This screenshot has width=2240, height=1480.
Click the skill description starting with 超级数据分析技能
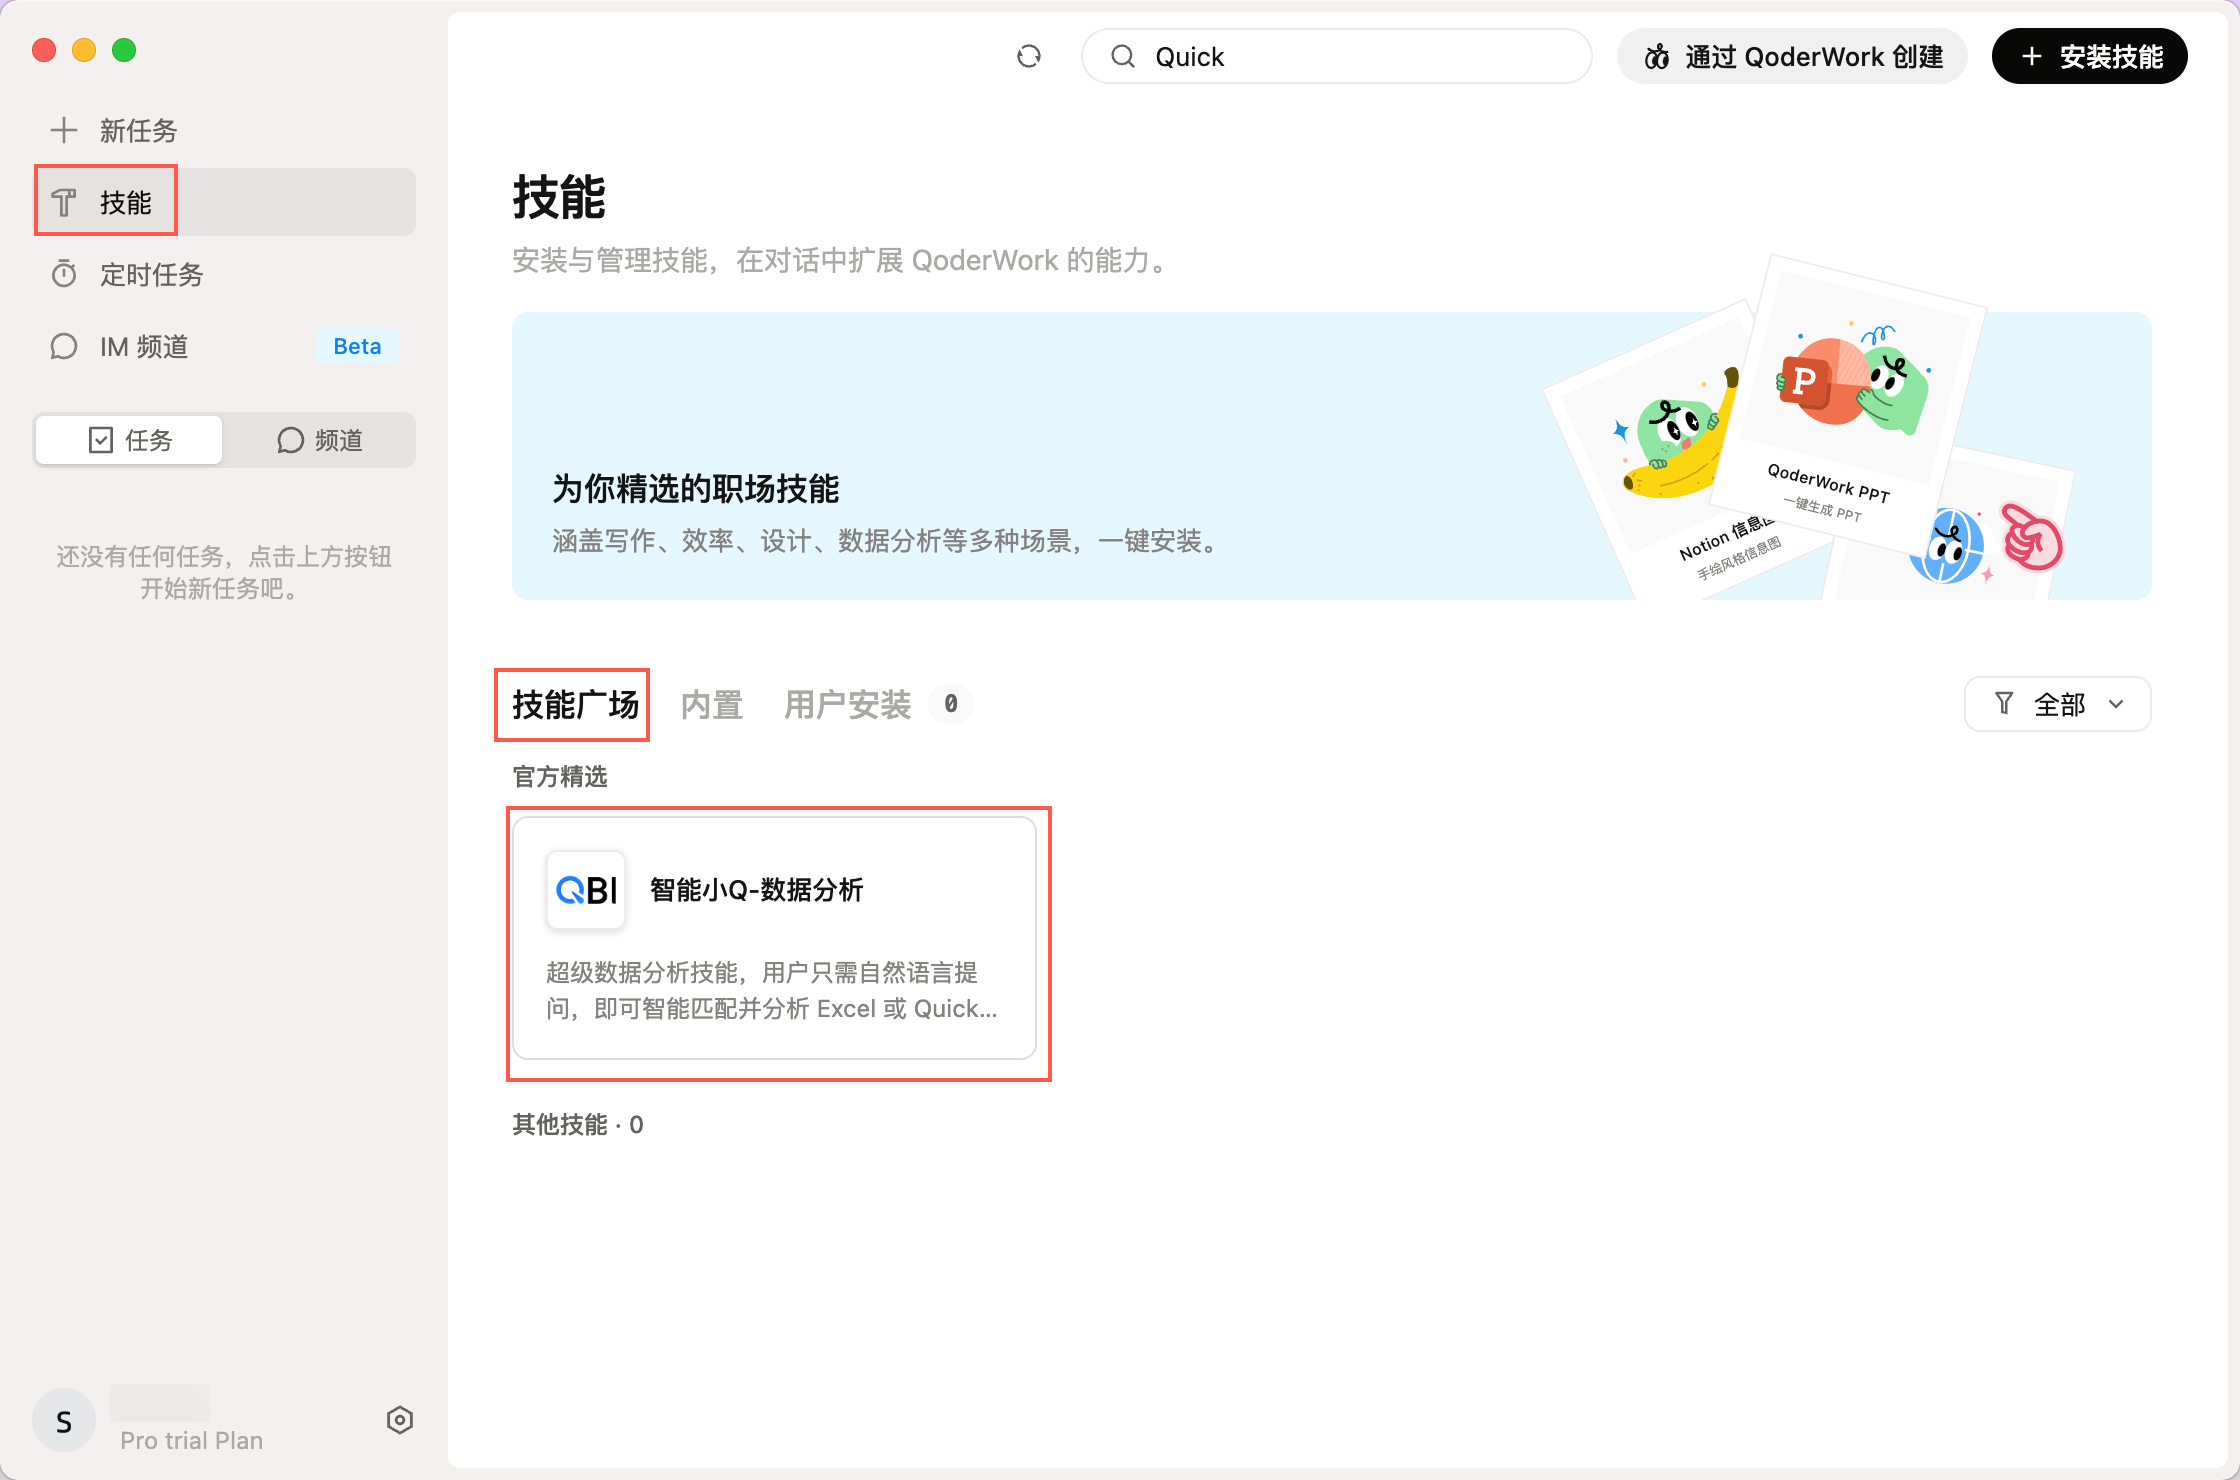click(772, 990)
